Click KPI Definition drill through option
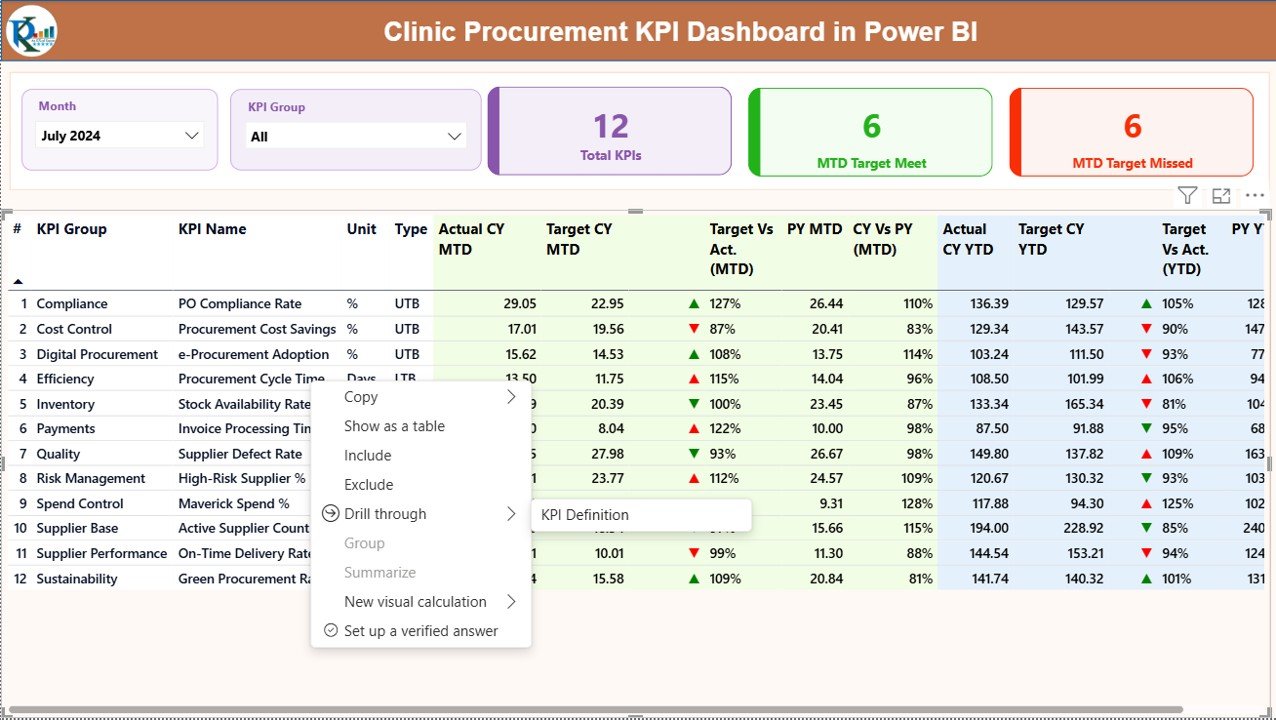Screen dimensions: 1276x720 click(585, 515)
